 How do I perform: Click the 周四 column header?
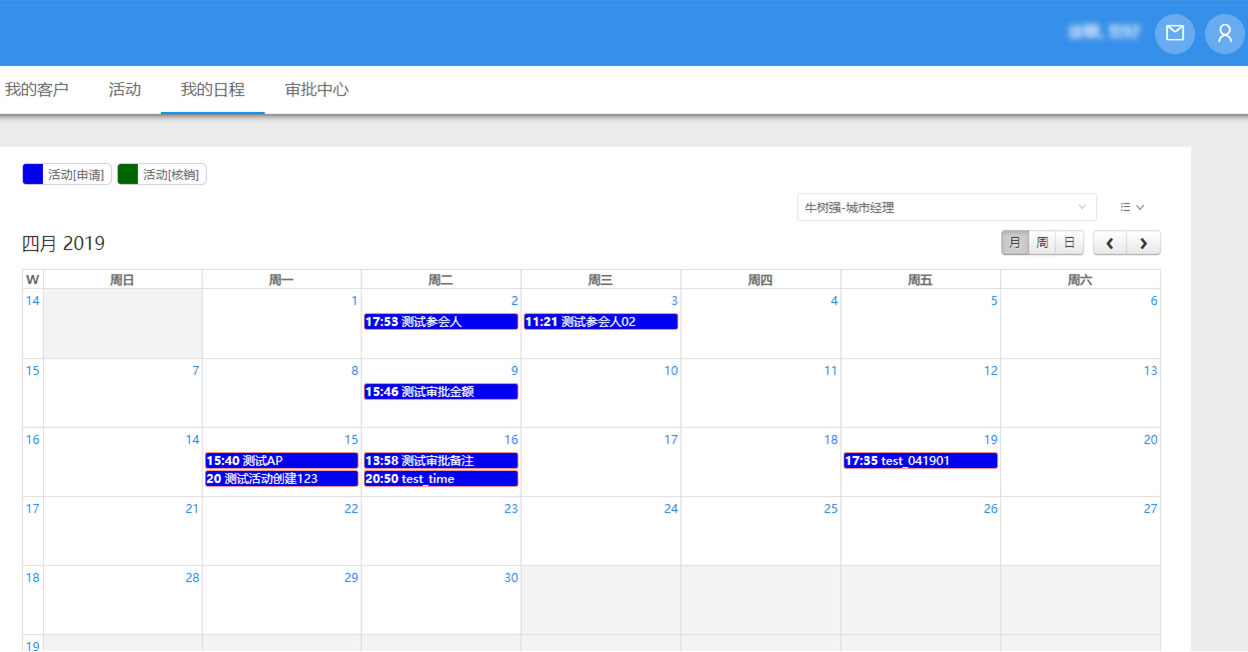[761, 280]
